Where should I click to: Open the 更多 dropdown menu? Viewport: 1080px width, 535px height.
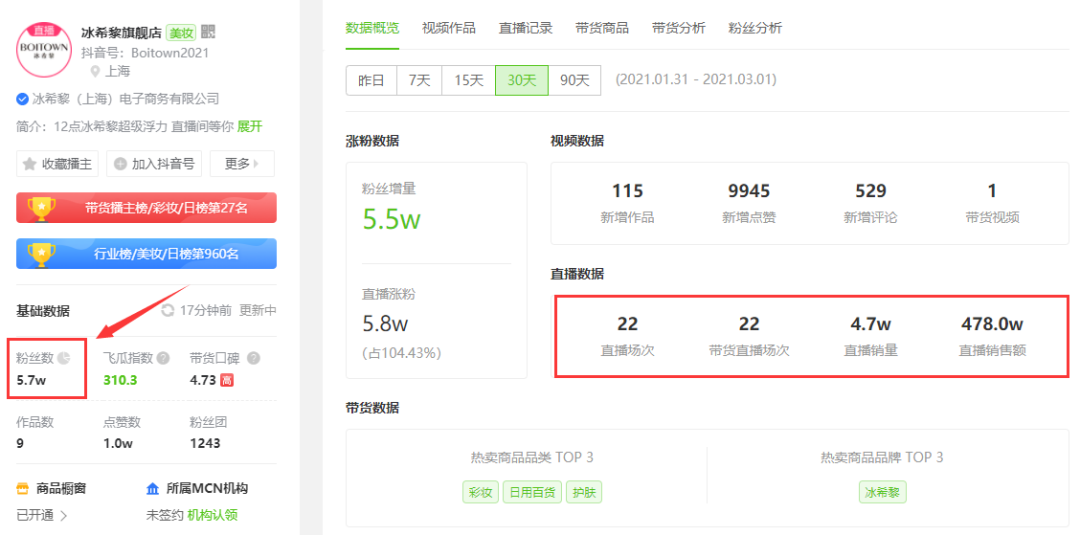pos(242,164)
